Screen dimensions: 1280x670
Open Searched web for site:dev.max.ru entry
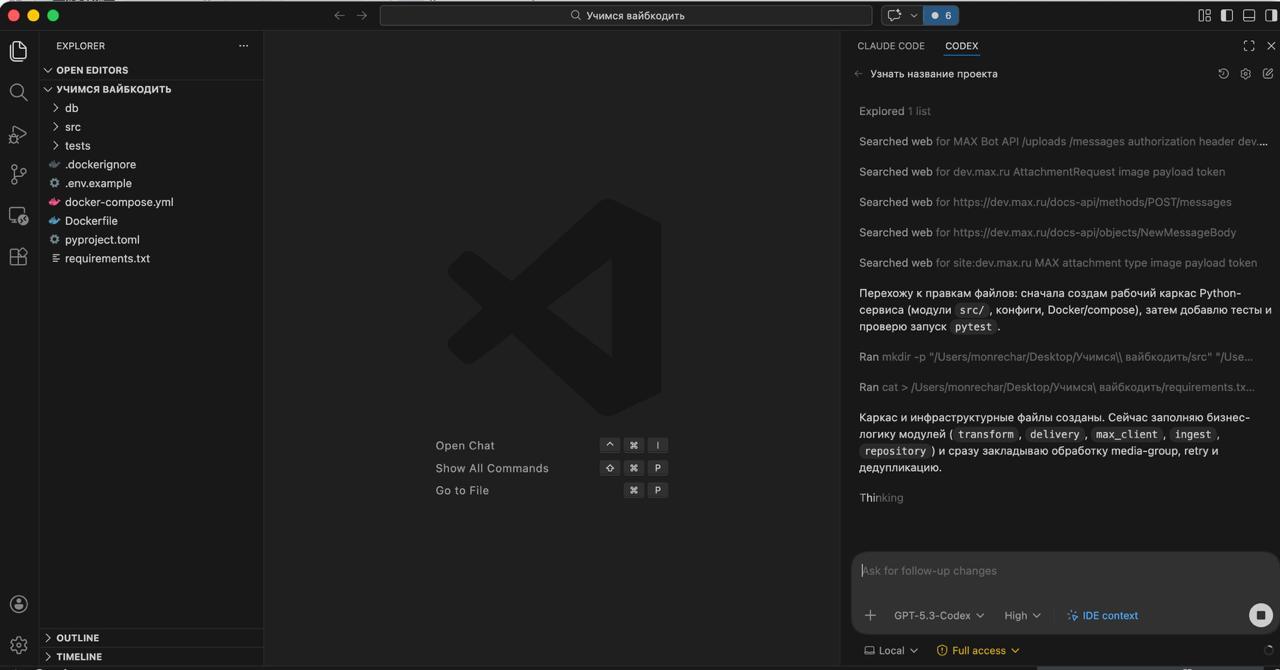click(1058, 263)
